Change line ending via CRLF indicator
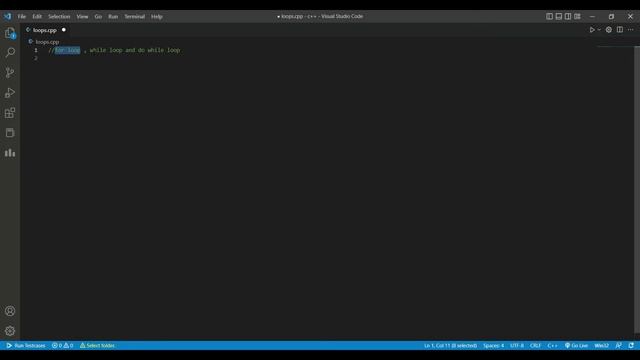640x360 pixels. click(x=535, y=346)
